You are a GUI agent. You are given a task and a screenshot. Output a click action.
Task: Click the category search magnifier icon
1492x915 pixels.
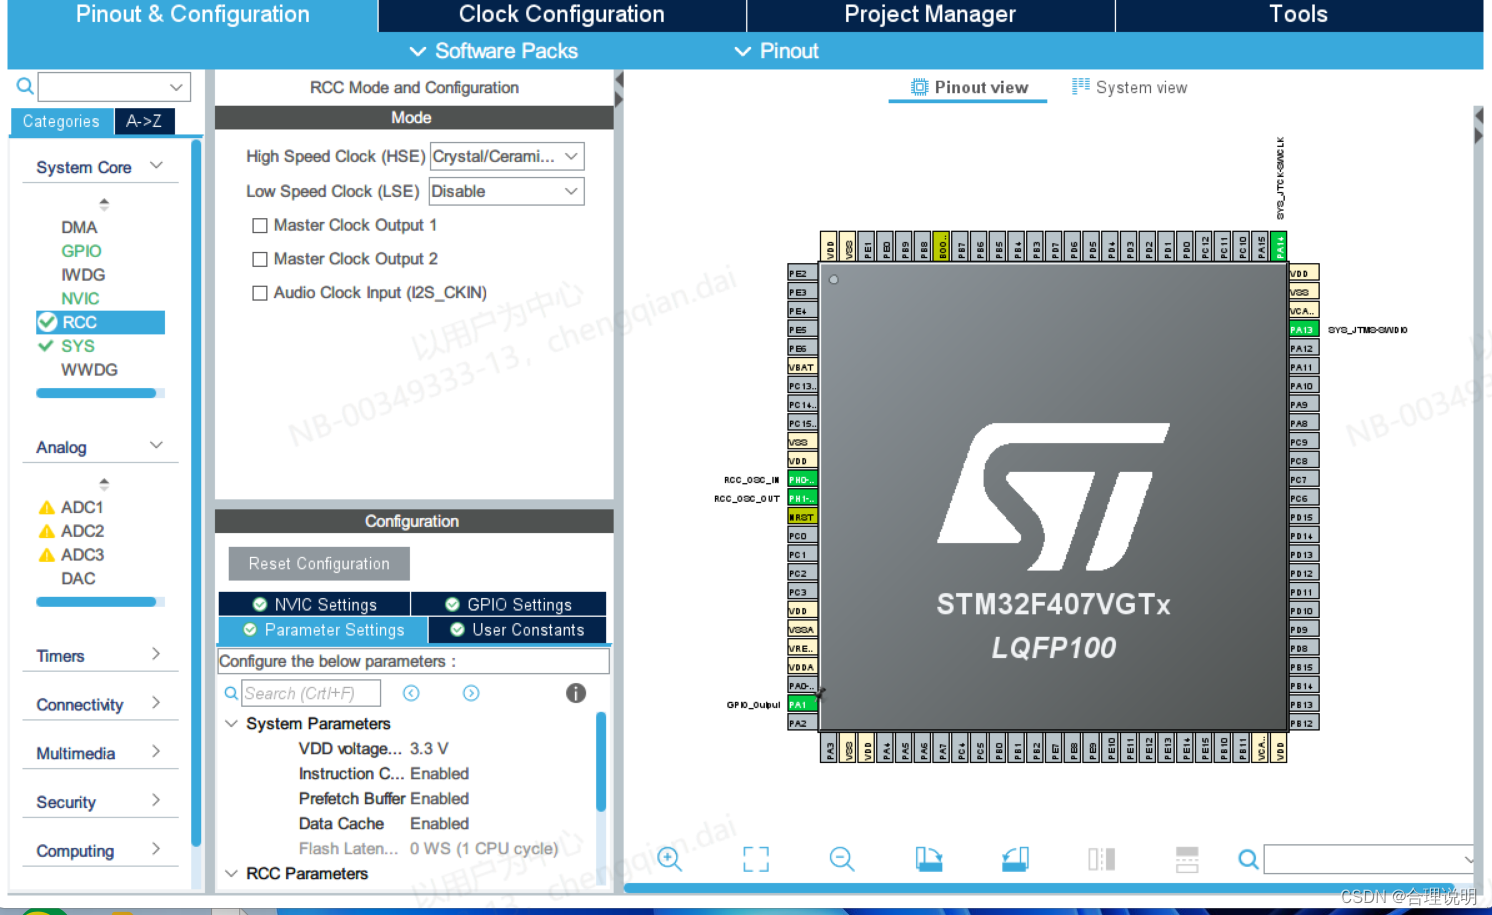point(25,86)
